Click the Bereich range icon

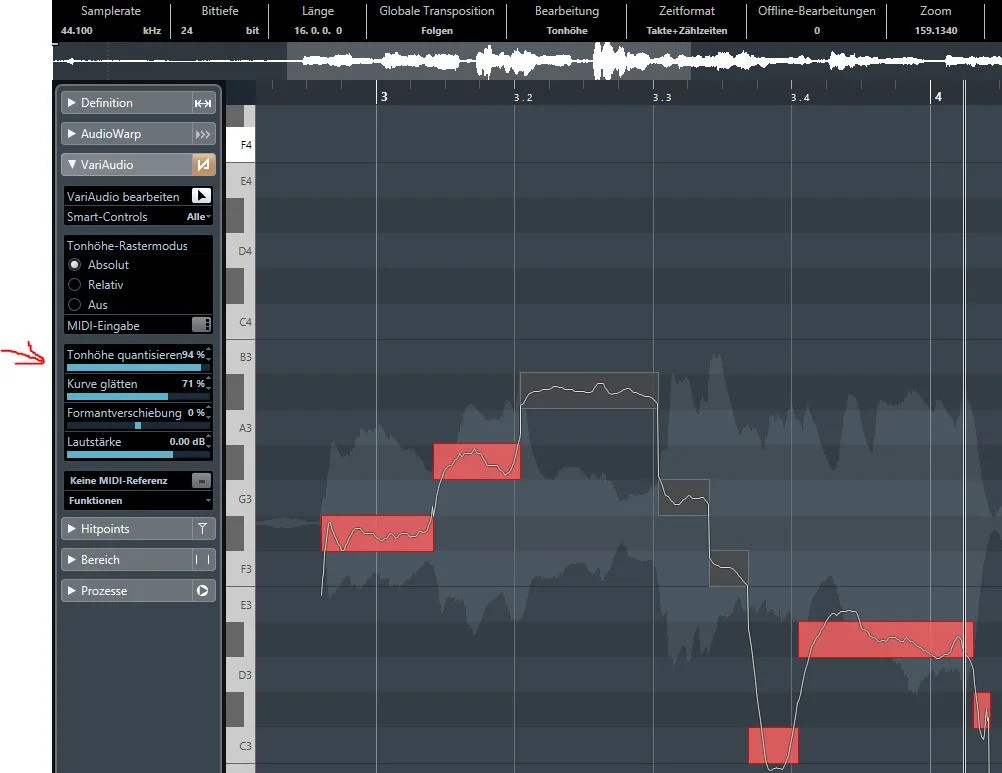(203, 560)
